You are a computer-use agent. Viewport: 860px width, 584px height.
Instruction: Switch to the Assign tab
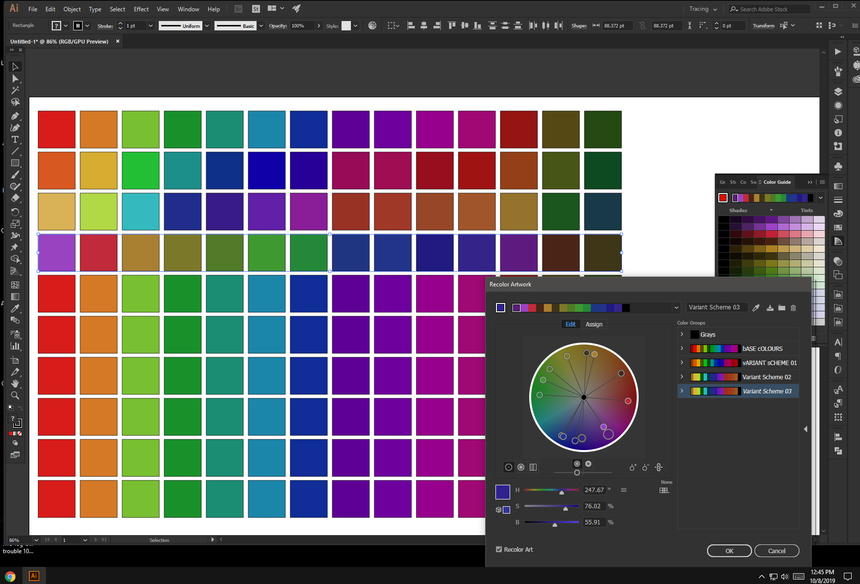point(593,324)
